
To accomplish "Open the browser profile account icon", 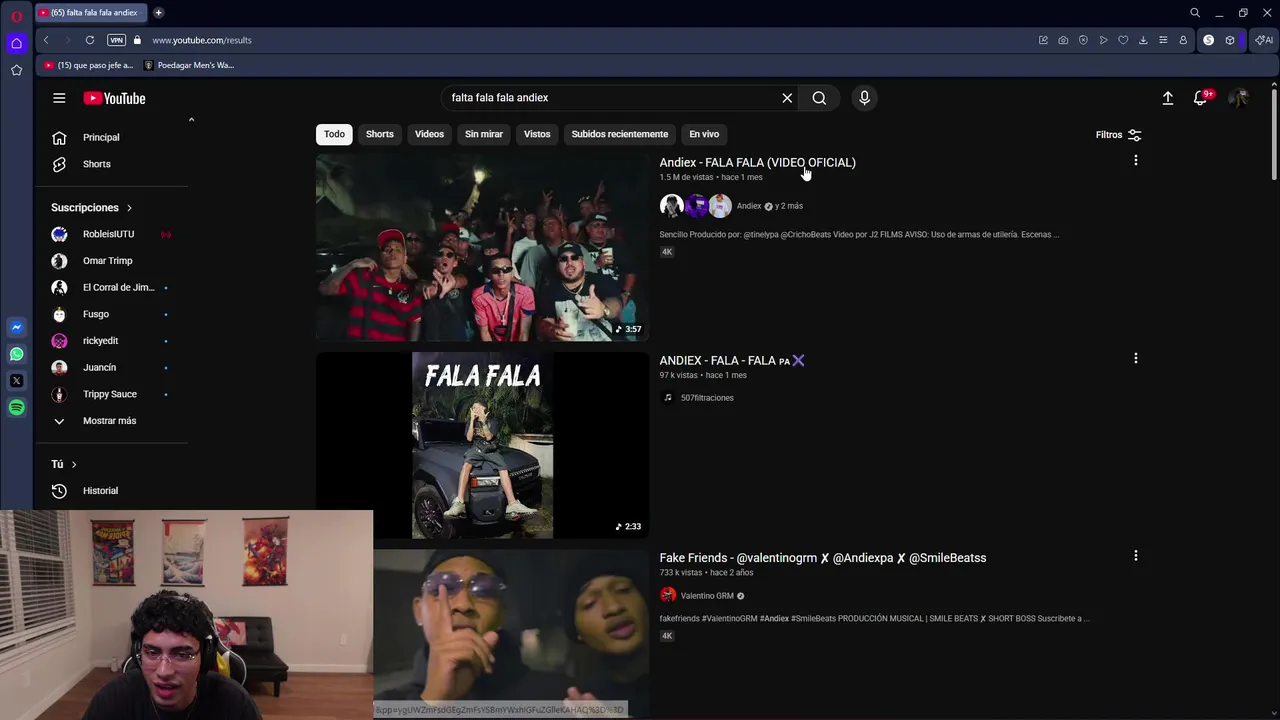I will [1183, 40].
